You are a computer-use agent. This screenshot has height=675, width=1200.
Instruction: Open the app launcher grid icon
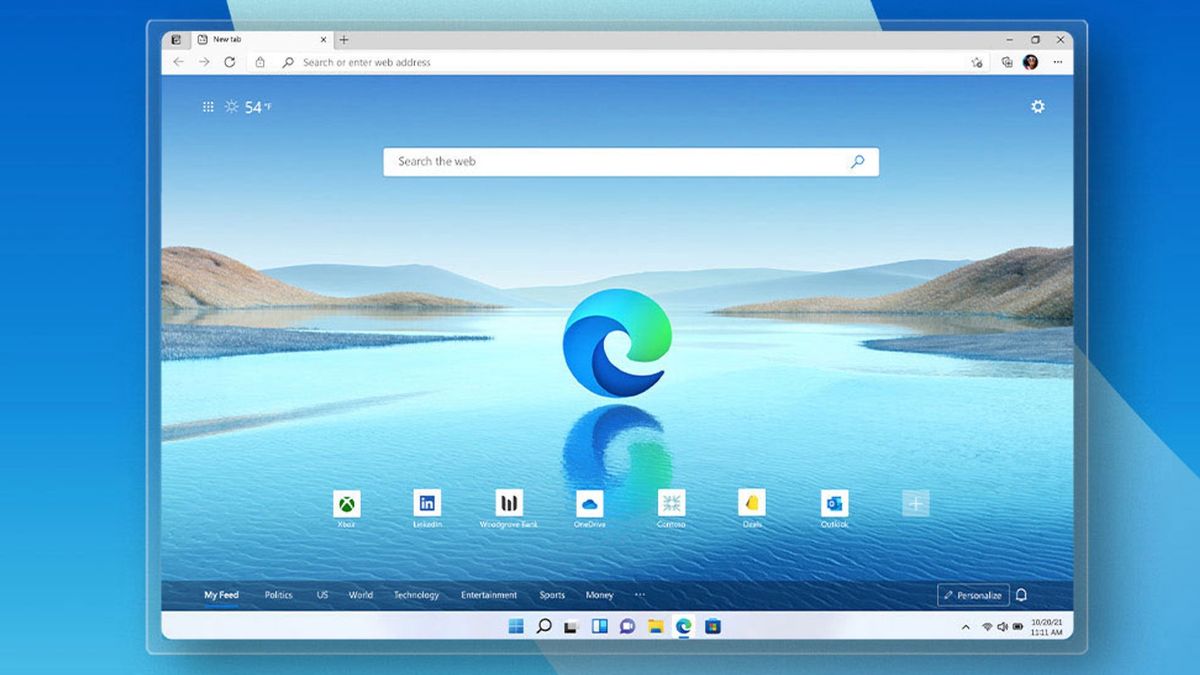click(208, 106)
